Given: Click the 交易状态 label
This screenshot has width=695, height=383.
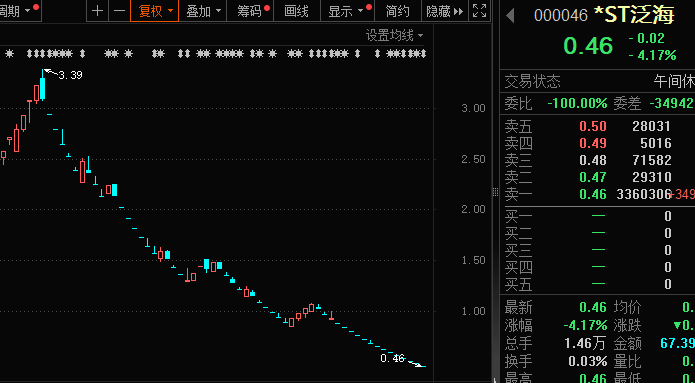Looking at the screenshot, I should click(x=532, y=82).
